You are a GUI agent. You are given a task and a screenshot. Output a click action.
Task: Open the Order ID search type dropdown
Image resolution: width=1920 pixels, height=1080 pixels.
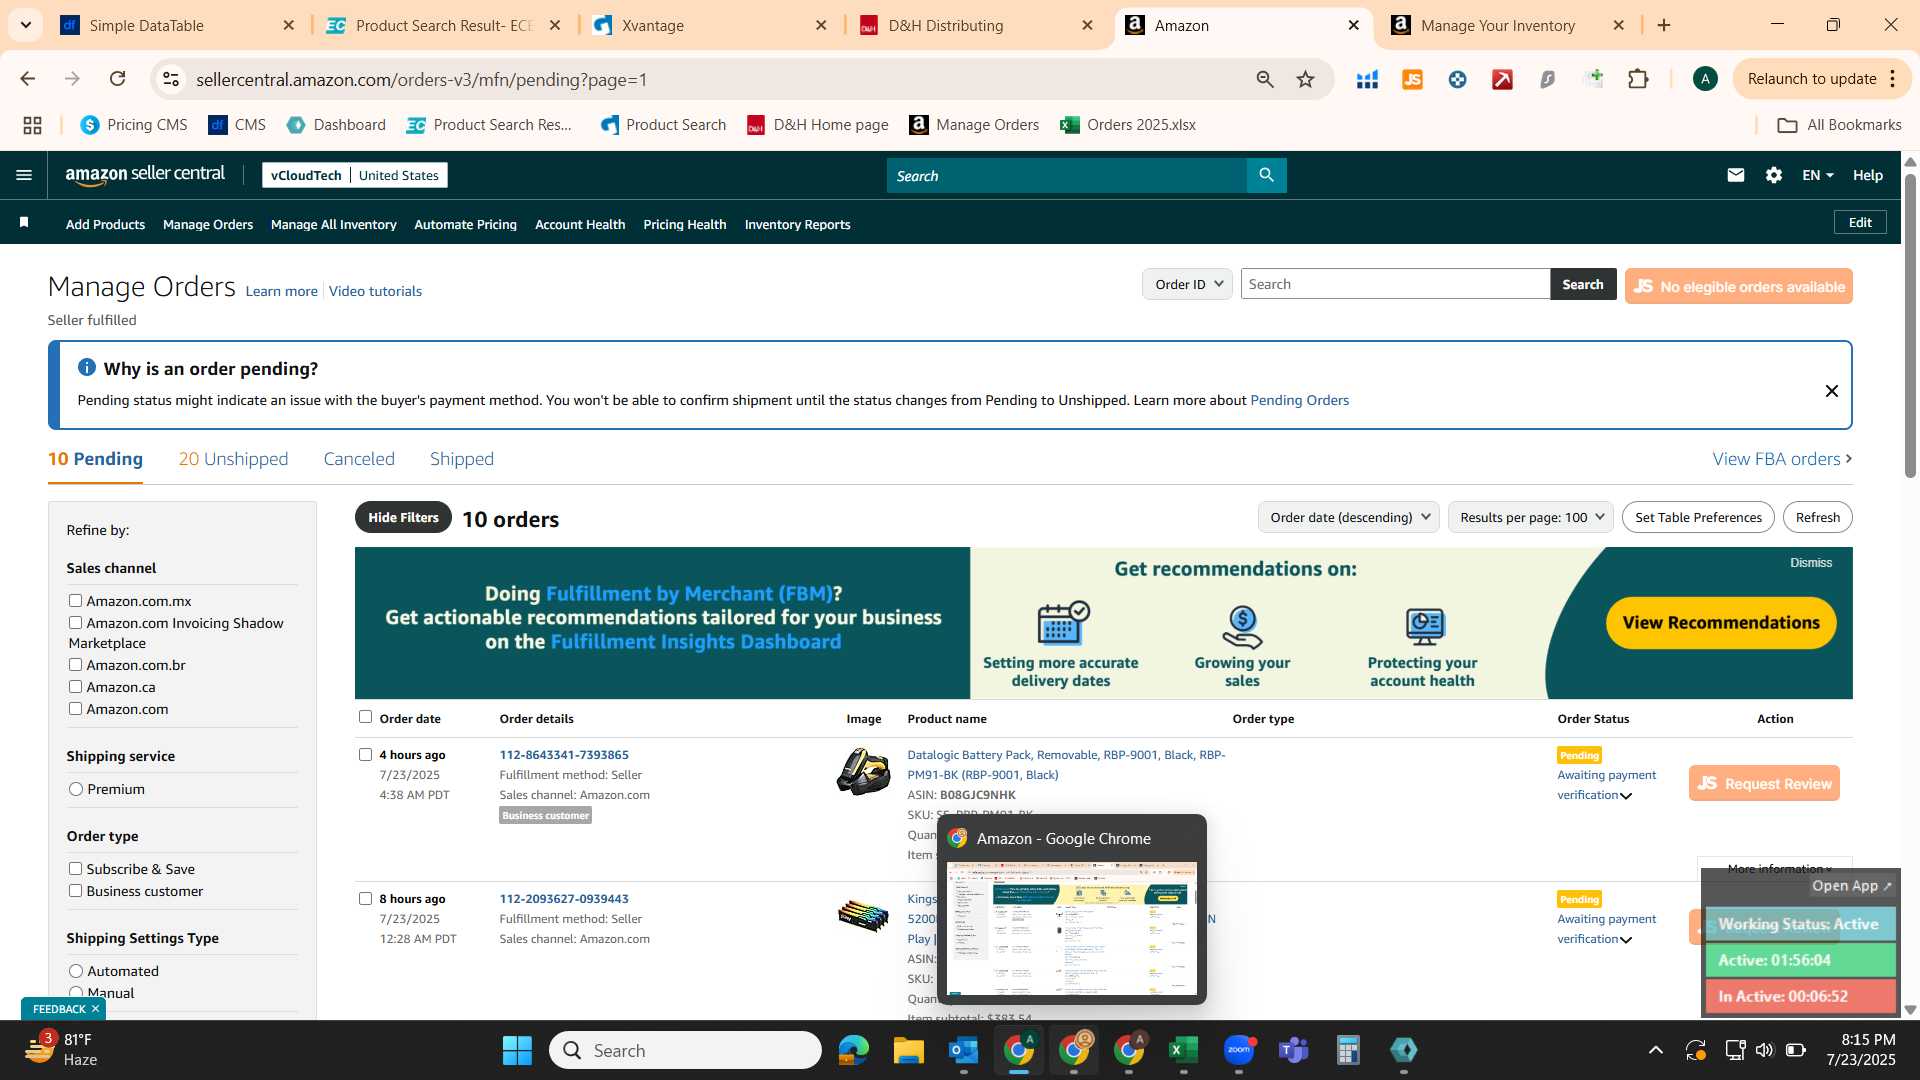1187,284
